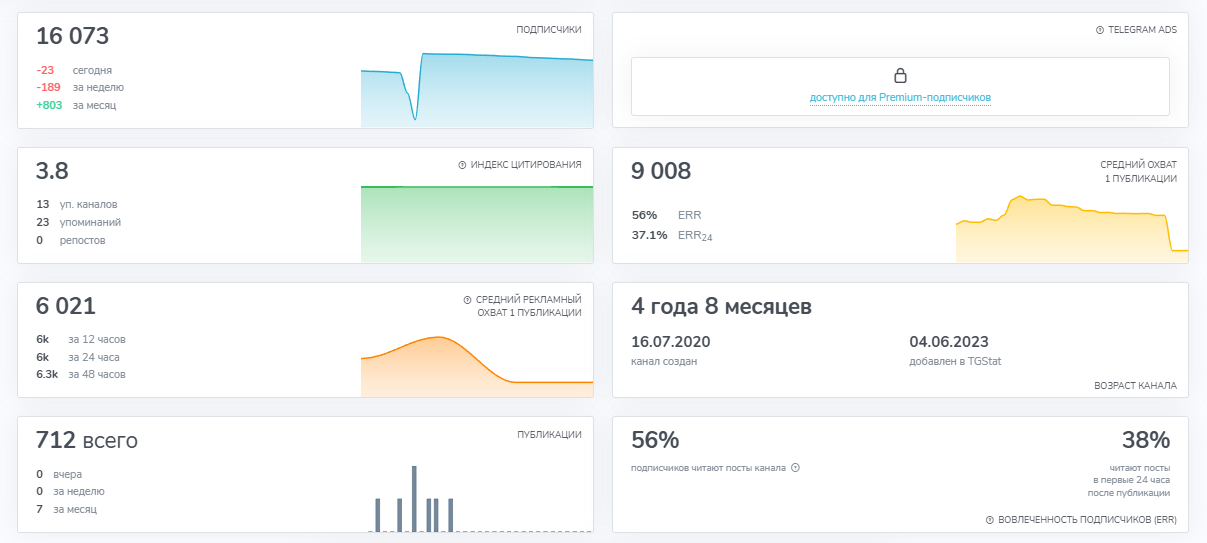Click the TELEGRAM ADS label

pos(1143,30)
